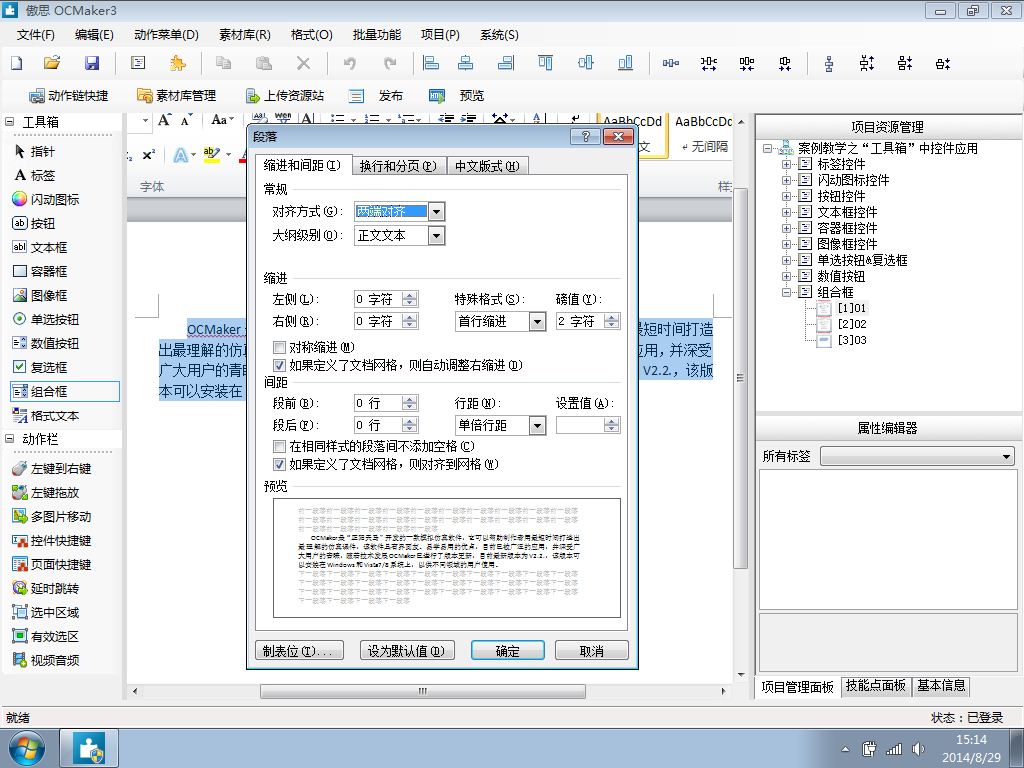
Task: Open the folder icon in toolbar
Action: pyautogui.click(x=52, y=63)
